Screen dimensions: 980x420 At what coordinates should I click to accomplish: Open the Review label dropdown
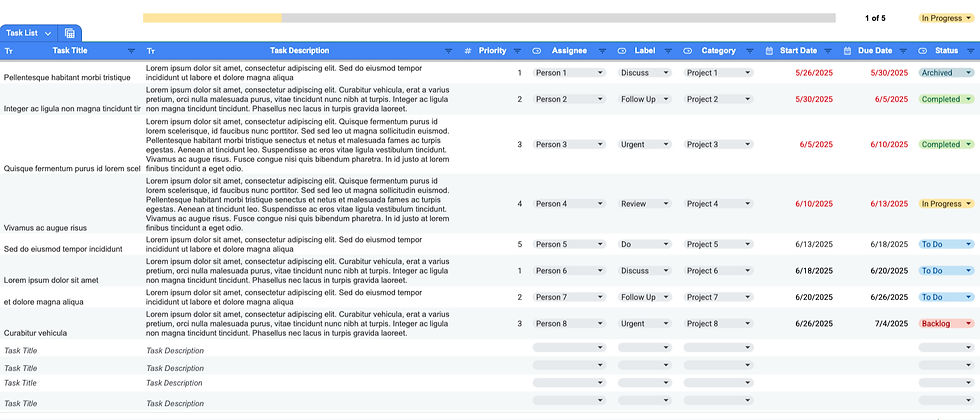point(644,204)
